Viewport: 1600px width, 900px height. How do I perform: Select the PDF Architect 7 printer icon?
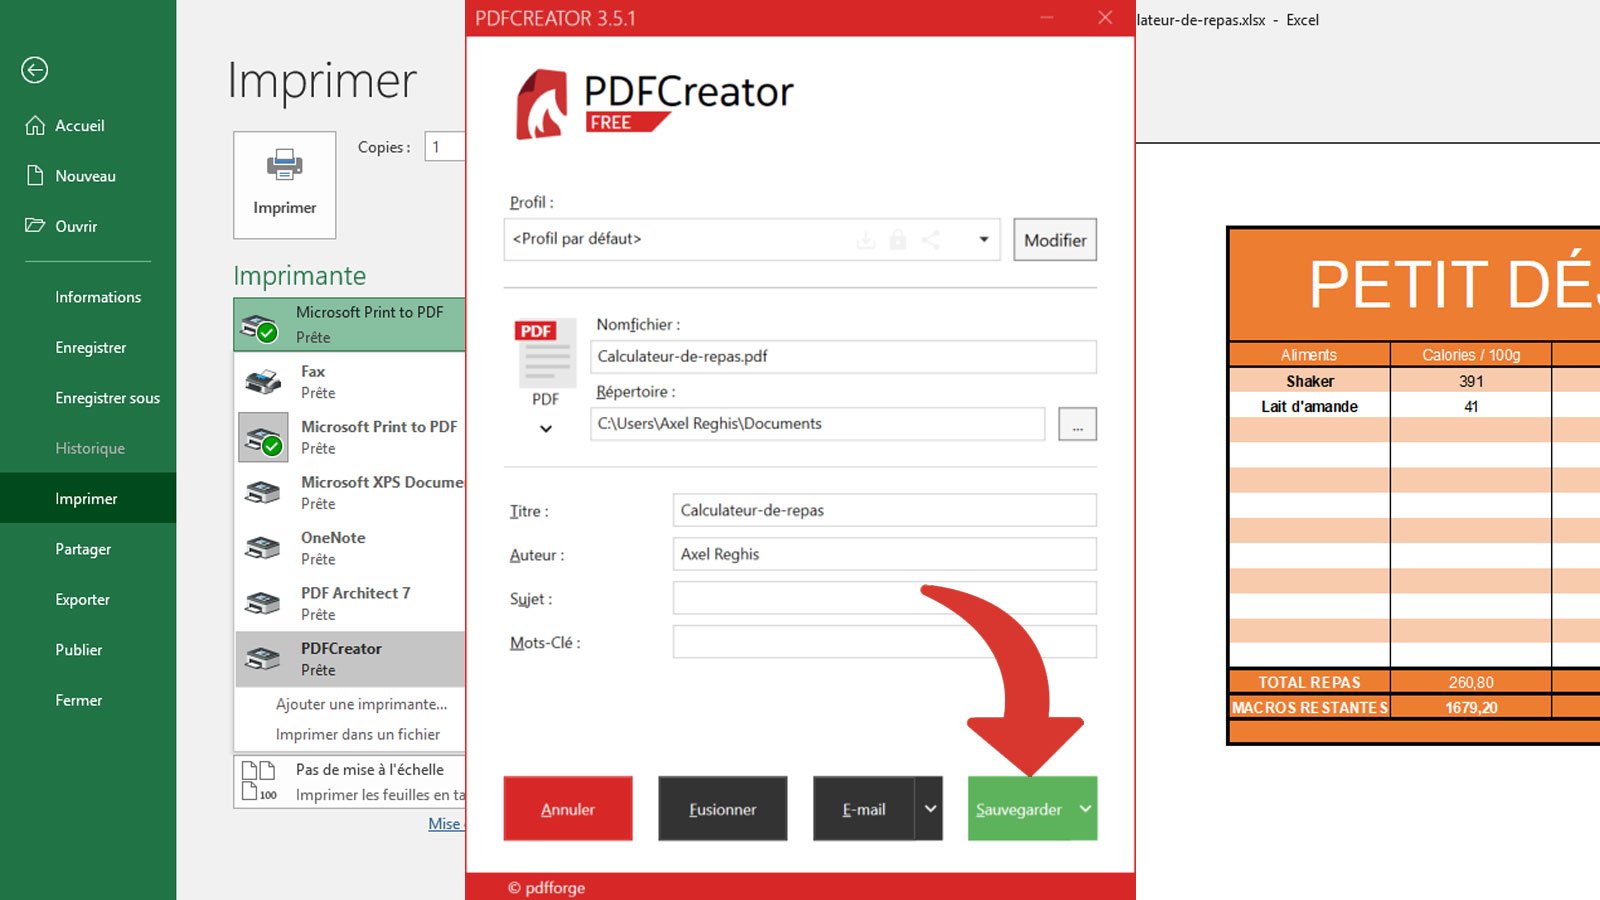(x=263, y=603)
